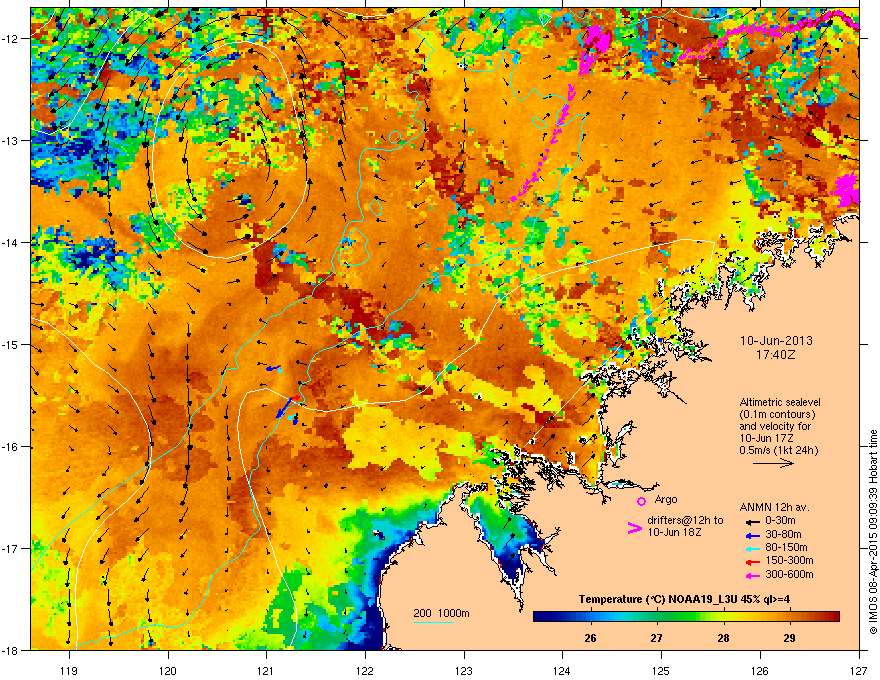Click the time text 17:40Z
Viewport: 880px width, 680px height.
tap(776, 355)
